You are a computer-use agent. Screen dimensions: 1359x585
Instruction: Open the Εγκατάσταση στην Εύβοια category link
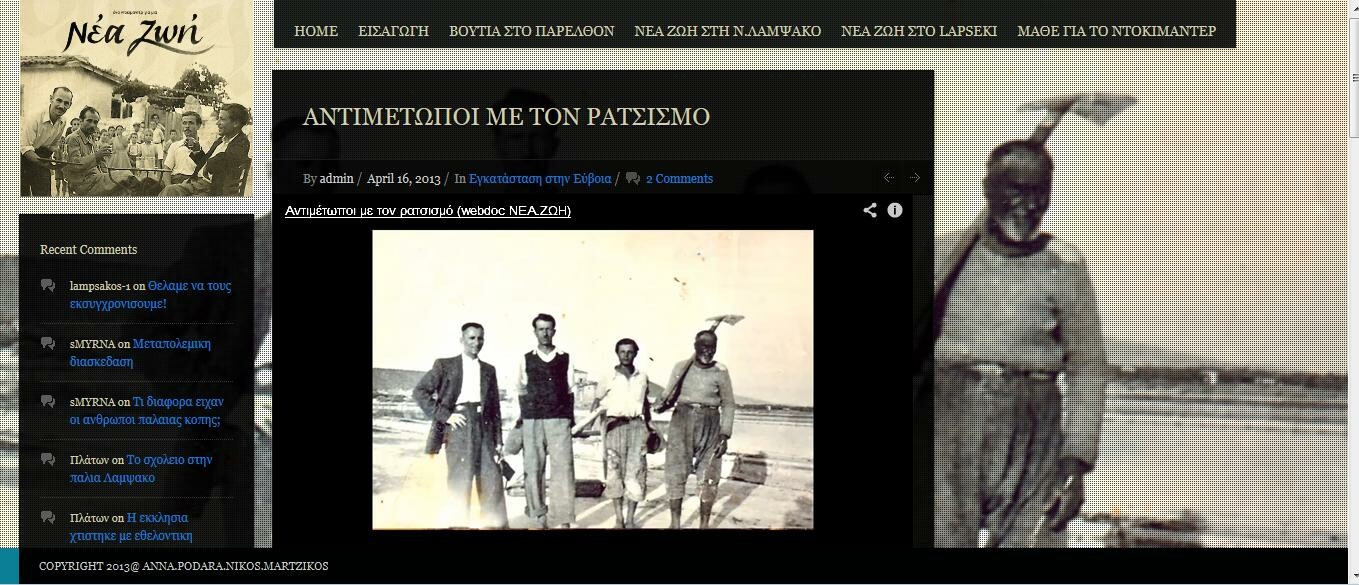click(x=539, y=179)
